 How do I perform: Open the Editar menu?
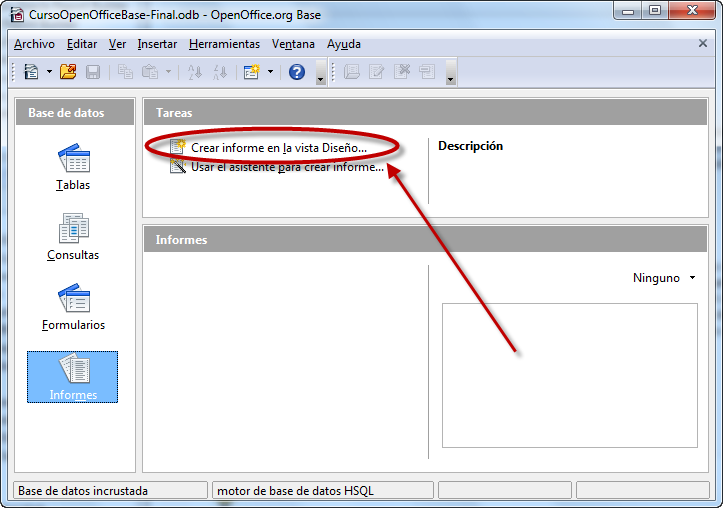(x=82, y=44)
